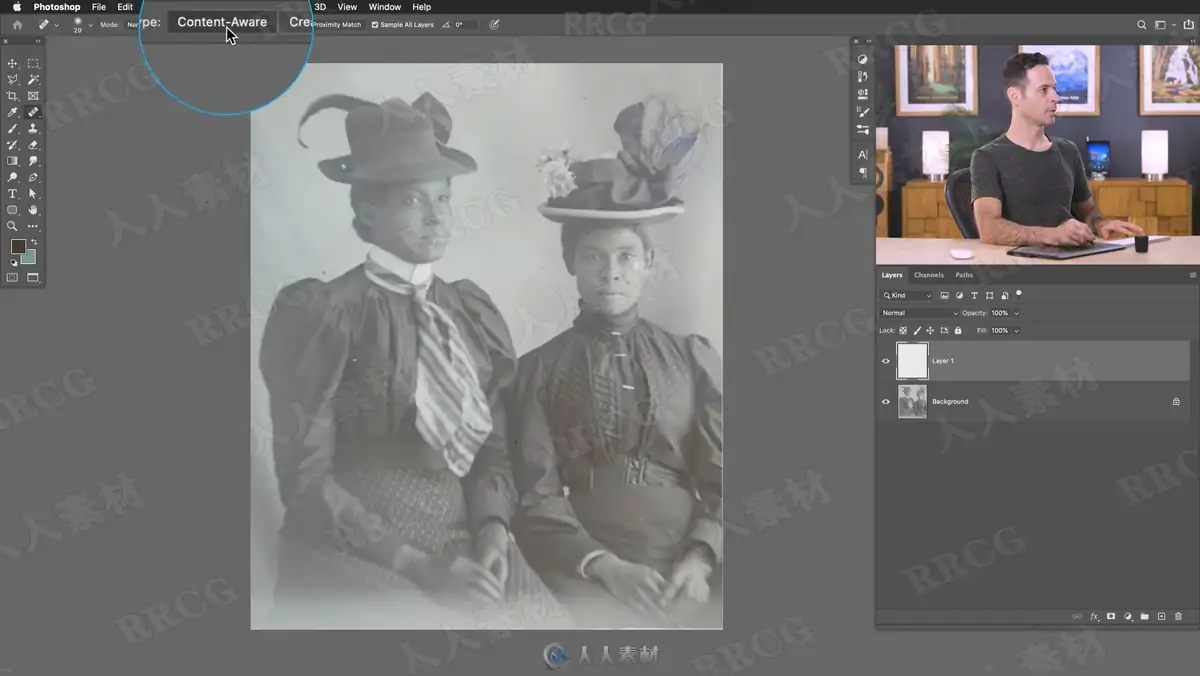Image resolution: width=1200 pixels, height=676 pixels.
Task: Open the Kind filter dropdown
Action: [x=907, y=295]
